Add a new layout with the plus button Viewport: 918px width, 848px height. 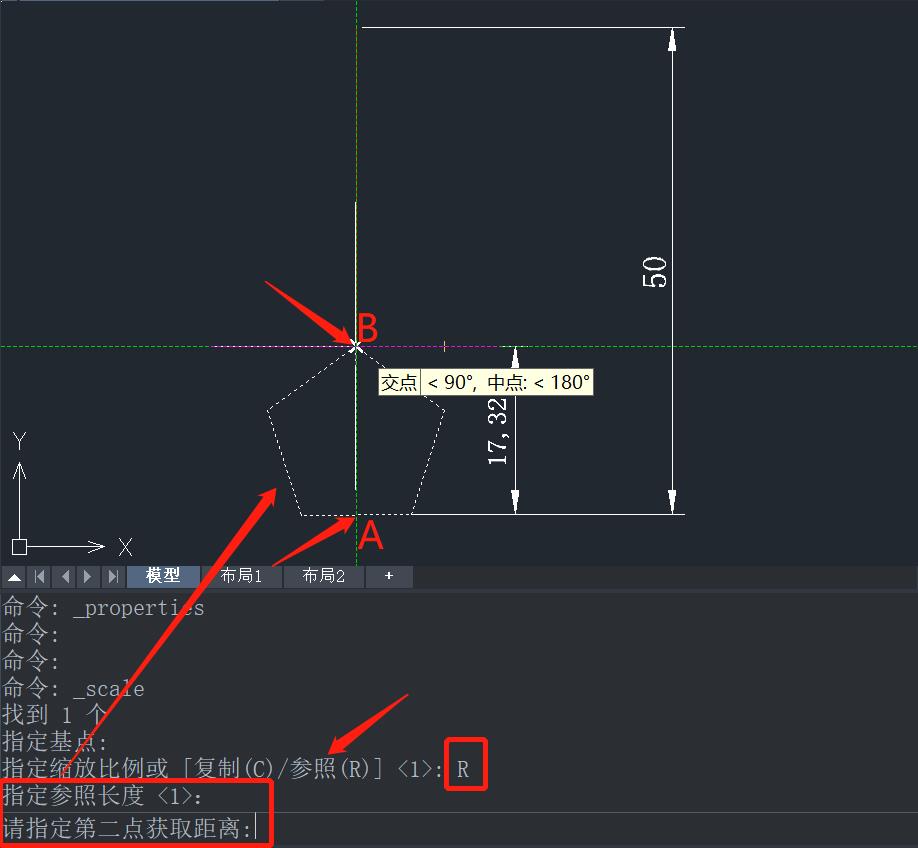point(389,576)
